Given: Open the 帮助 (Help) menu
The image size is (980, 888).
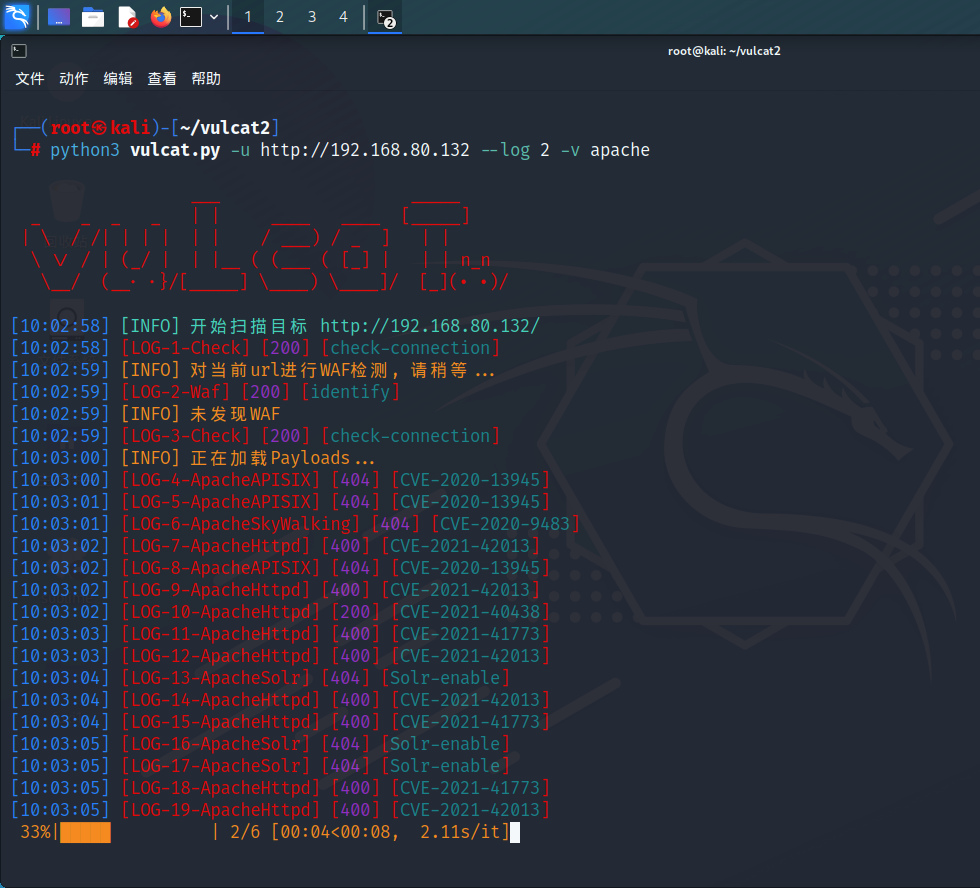Looking at the screenshot, I should 206,79.
